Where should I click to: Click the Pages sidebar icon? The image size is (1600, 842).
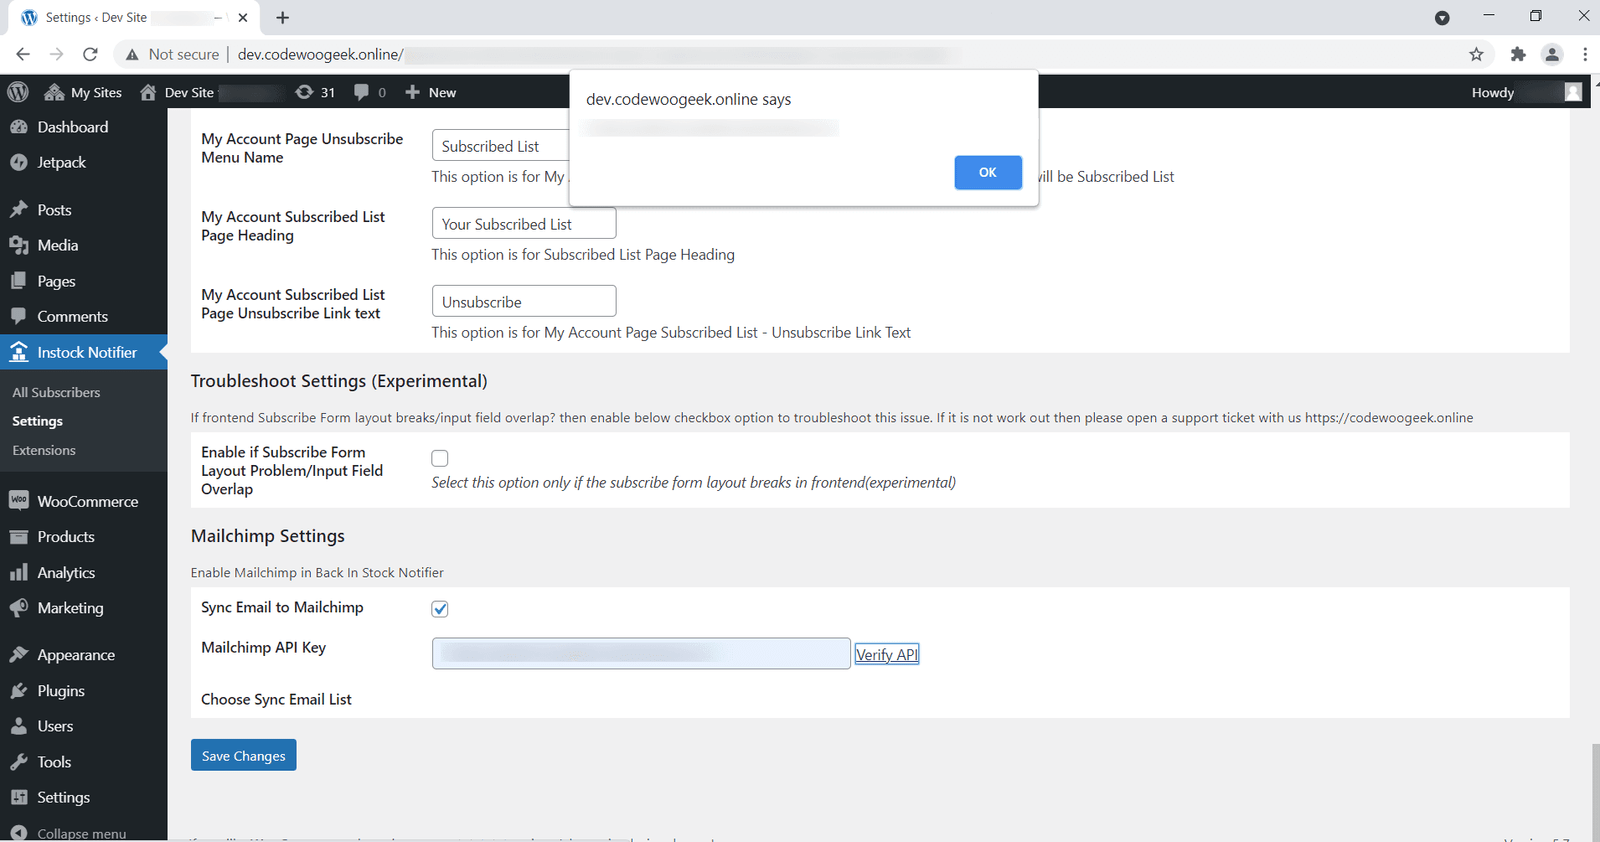[x=18, y=281]
